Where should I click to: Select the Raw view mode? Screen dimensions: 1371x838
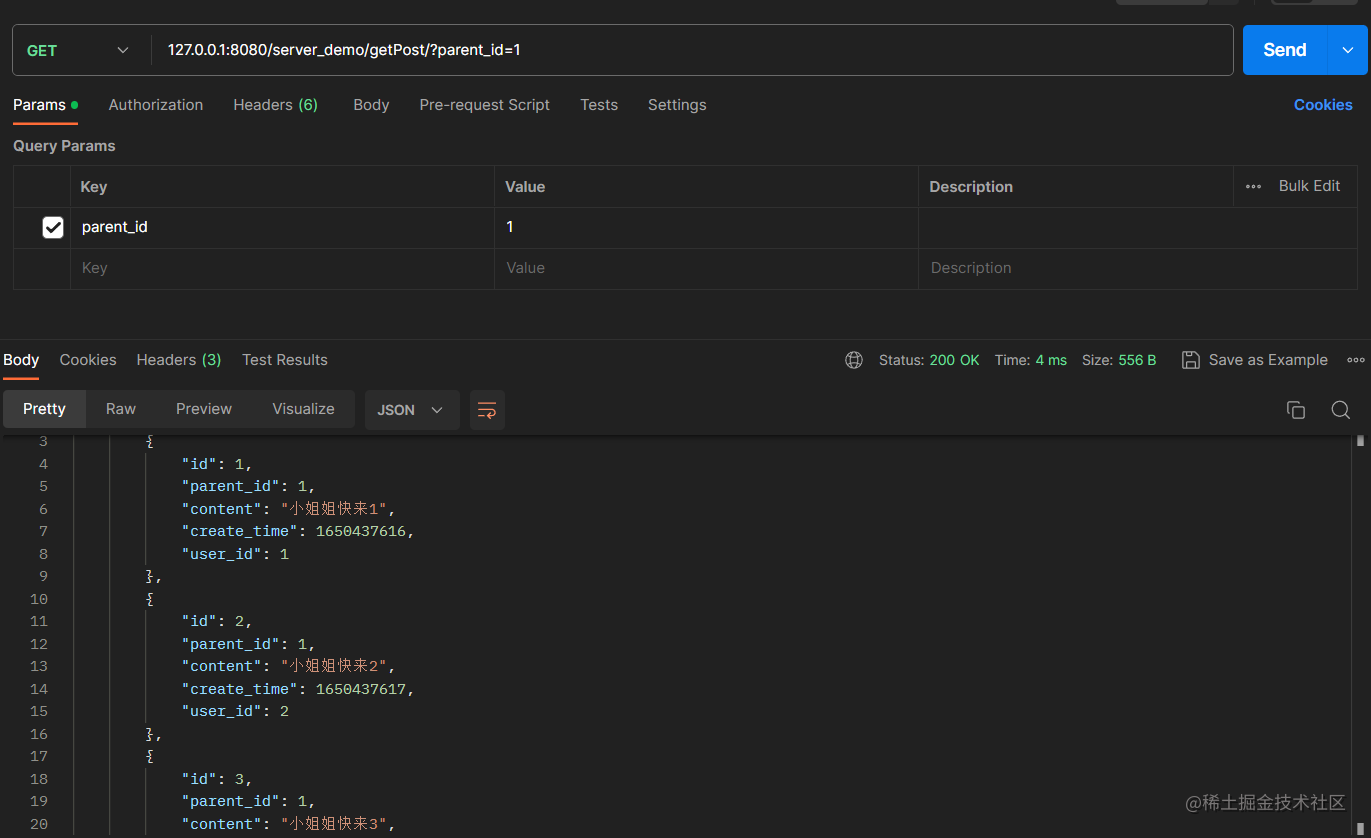(x=121, y=409)
